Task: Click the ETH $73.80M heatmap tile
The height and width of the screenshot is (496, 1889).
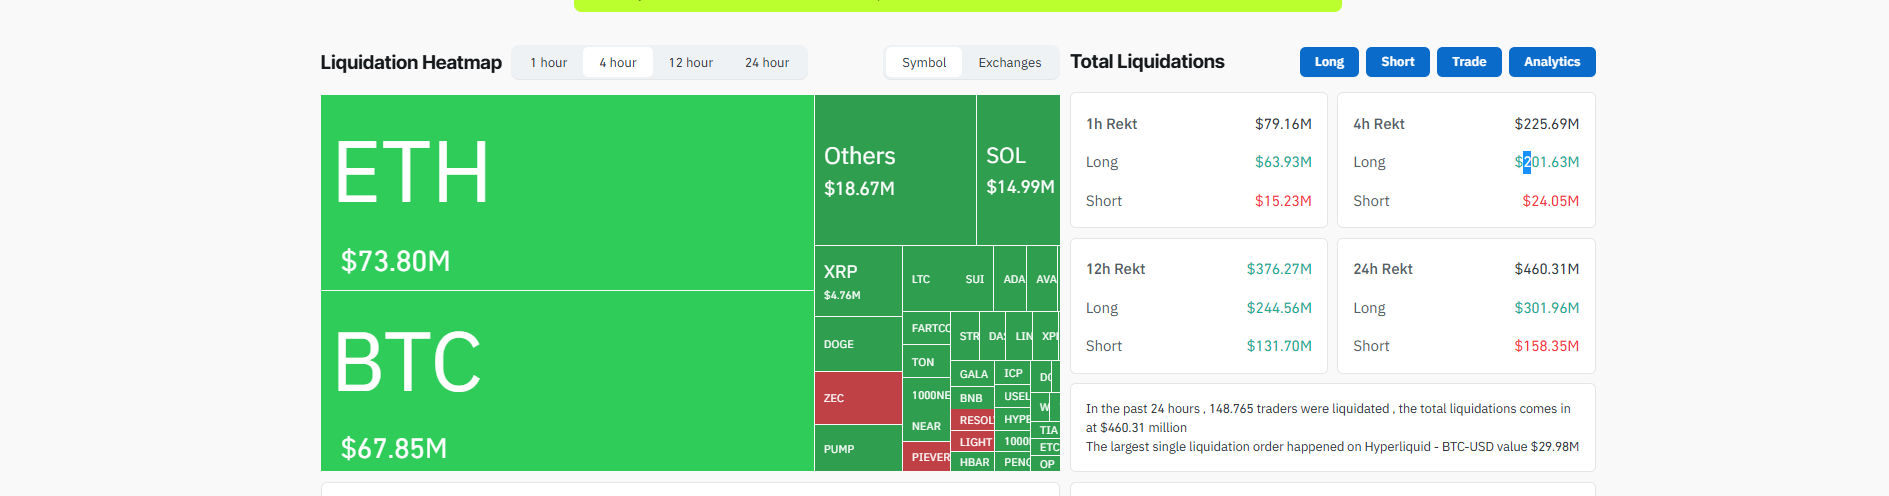Action: click(567, 192)
